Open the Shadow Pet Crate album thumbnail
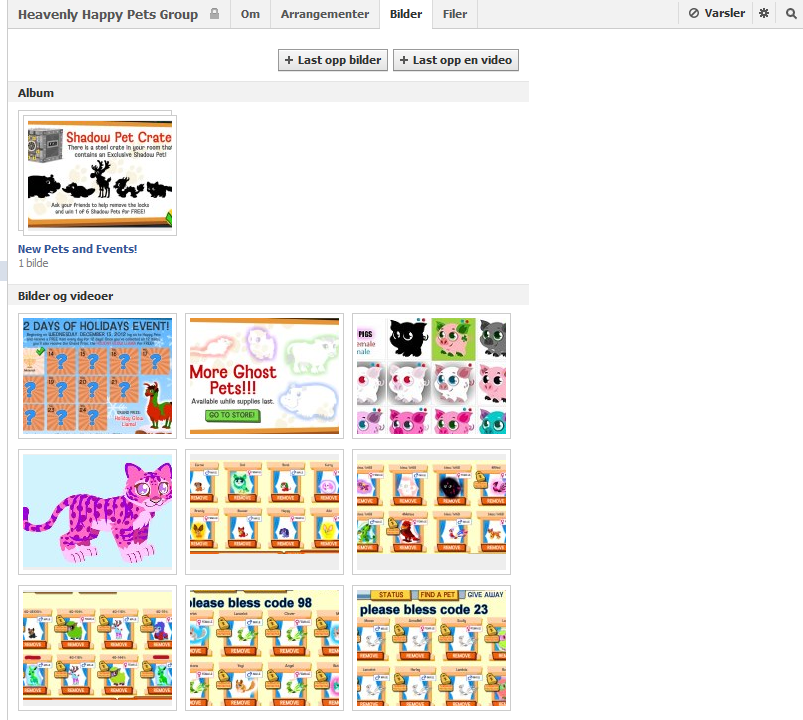The height and width of the screenshot is (720, 803). (100, 175)
